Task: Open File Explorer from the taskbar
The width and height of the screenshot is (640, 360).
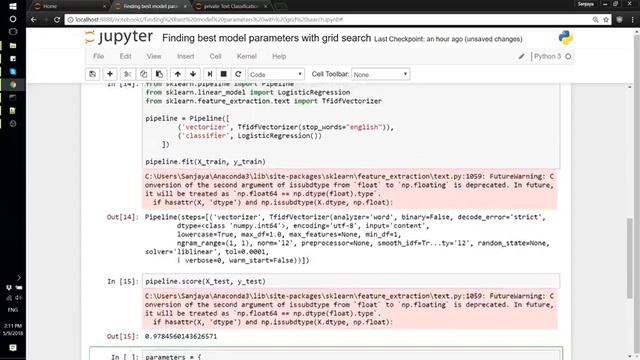Action: [x=13, y=45]
